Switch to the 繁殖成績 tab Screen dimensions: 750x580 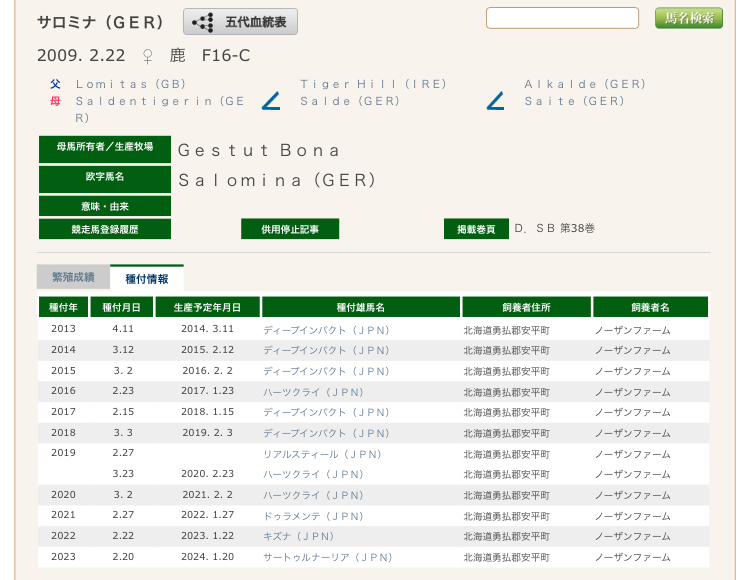[x=73, y=277]
